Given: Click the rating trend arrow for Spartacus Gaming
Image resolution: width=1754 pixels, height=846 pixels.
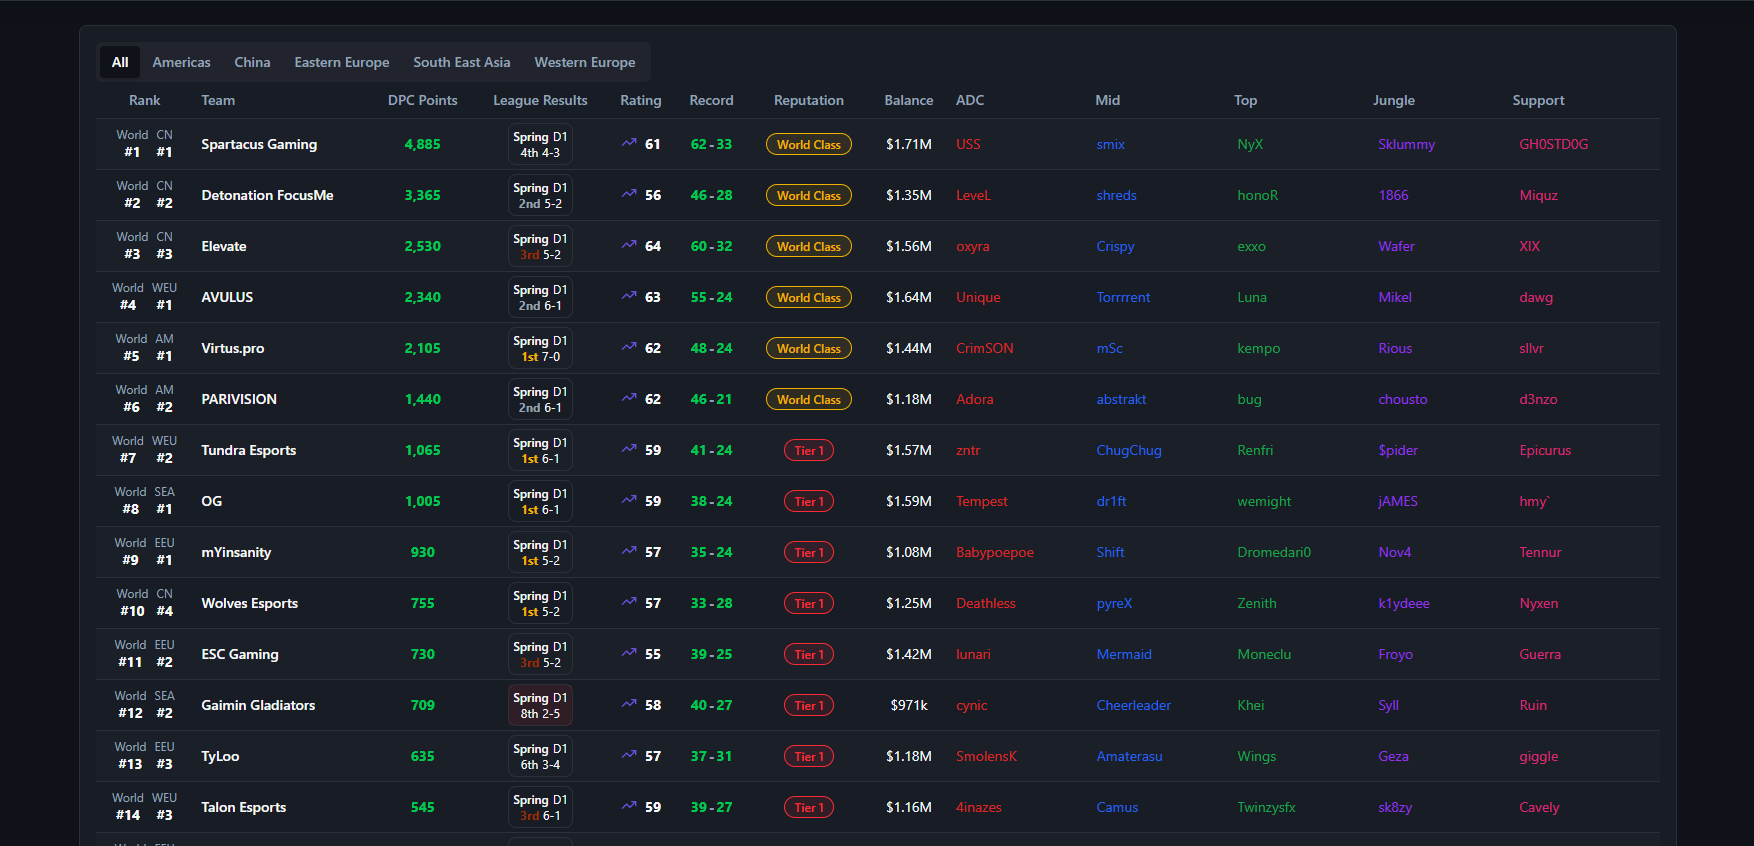Looking at the screenshot, I should pos(628,143).
